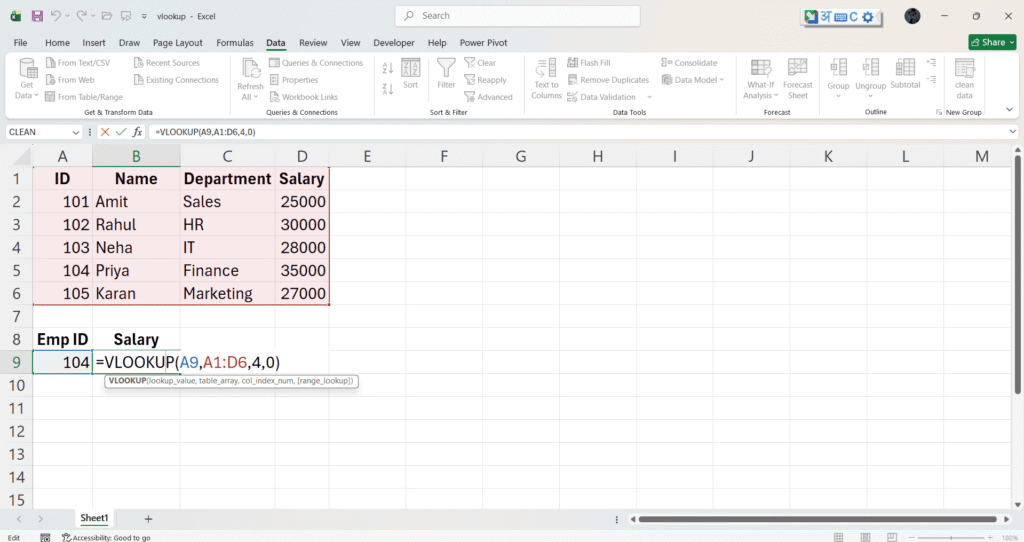Redo the last undone action
The height and width of the screenshot is (542, 1024).
click(x=81, y=16)
